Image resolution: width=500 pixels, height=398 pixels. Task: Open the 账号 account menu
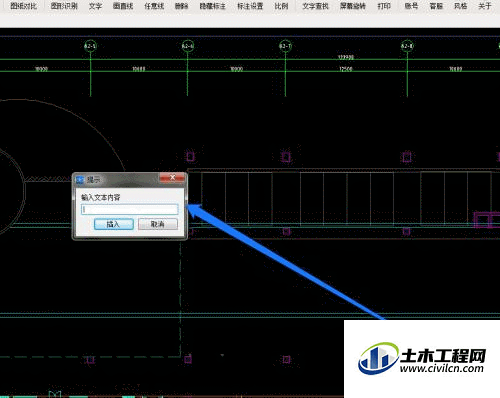click(411, 6)
